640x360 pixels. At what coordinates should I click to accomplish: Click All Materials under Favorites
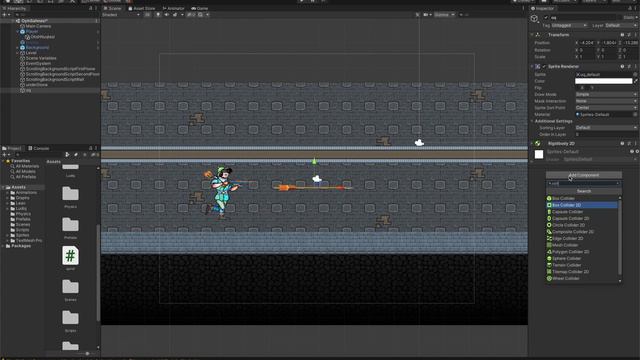click(27, 166)
